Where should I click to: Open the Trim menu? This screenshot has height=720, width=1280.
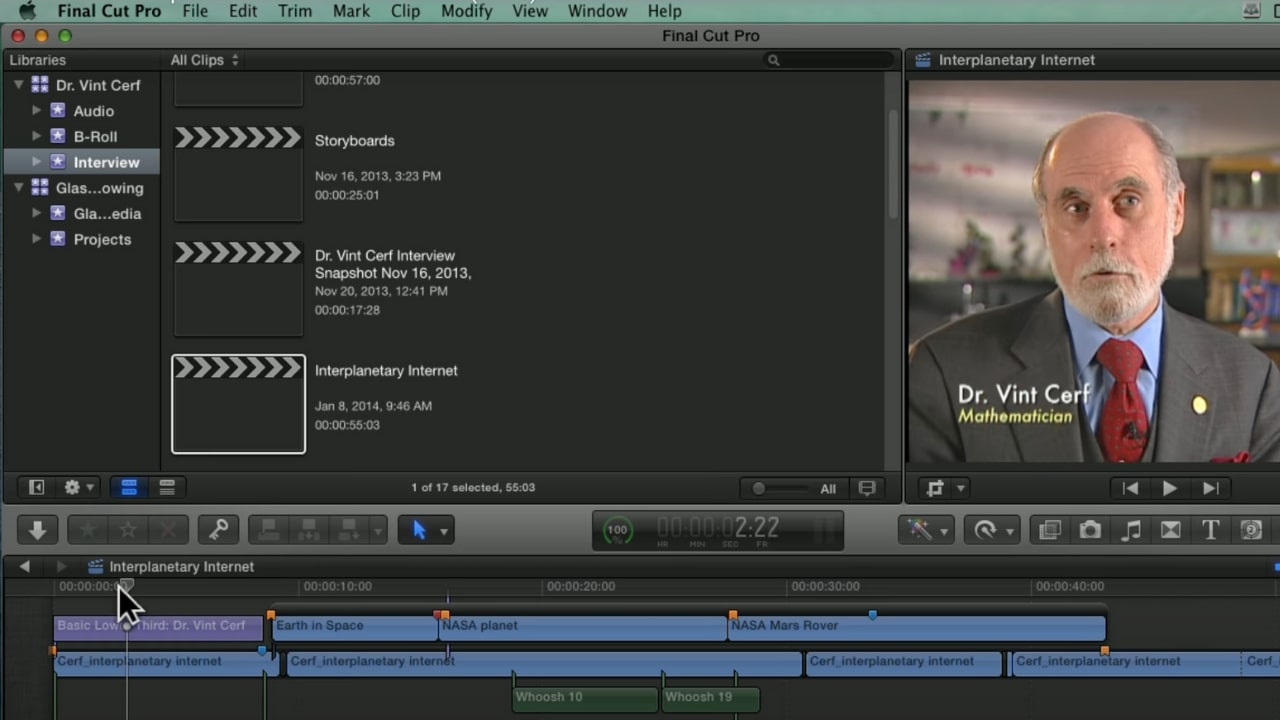pos(295,11)
